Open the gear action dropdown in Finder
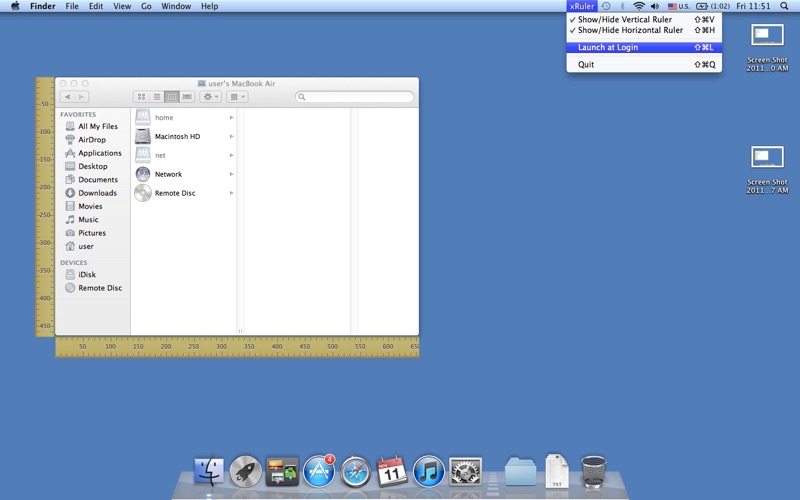The image size is (800, 500). [210, 97]
